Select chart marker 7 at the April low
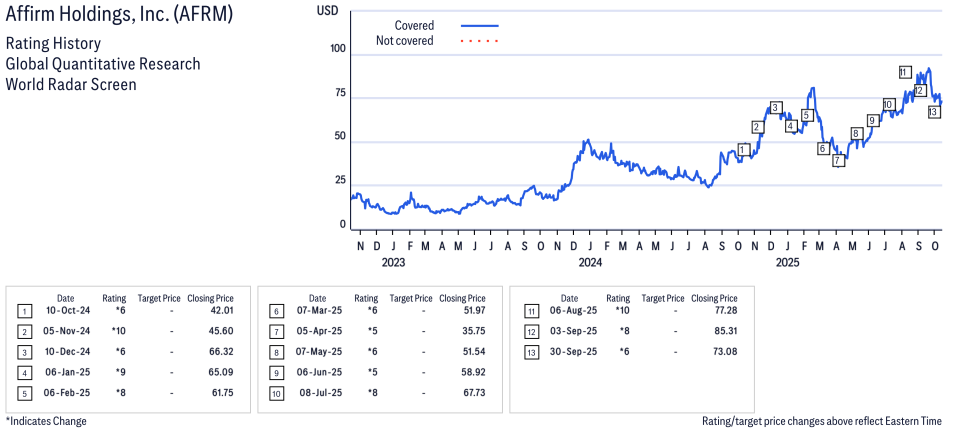Viewport: 953px width, 428px height. click(838, 160)
